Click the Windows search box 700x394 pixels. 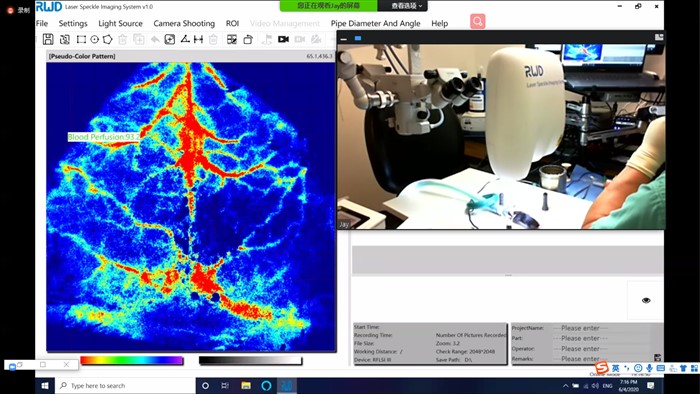[x=125, y=386]
